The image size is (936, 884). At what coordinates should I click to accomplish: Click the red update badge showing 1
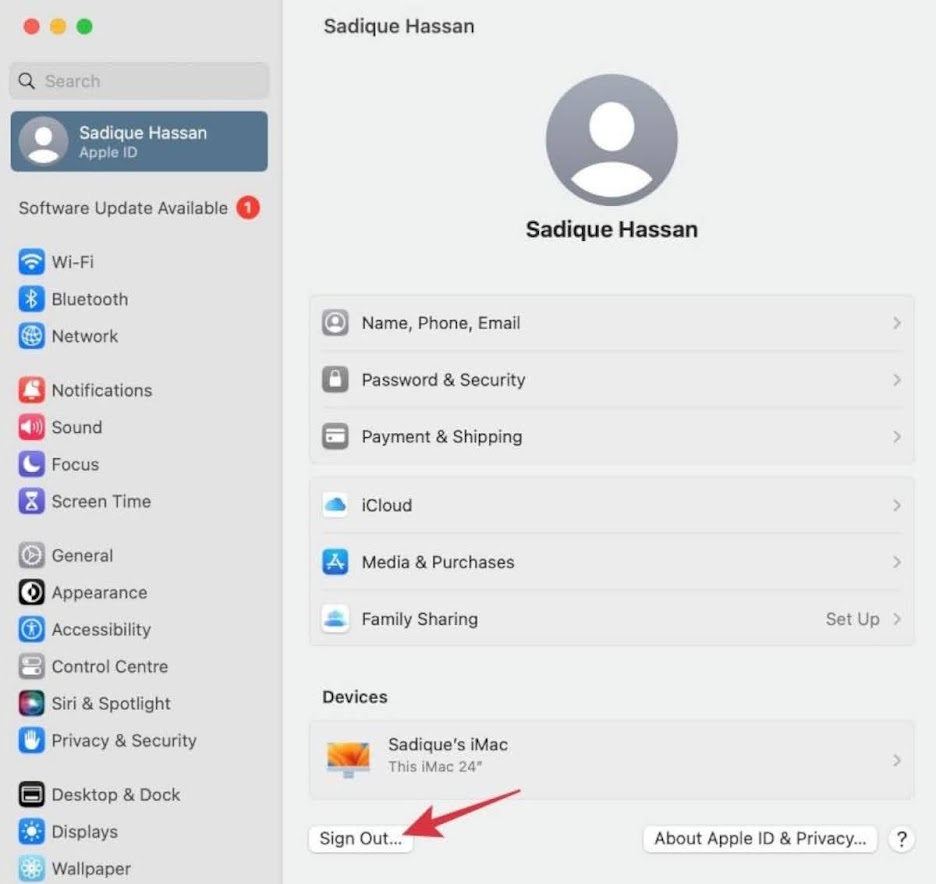click(x=248, y=208)
